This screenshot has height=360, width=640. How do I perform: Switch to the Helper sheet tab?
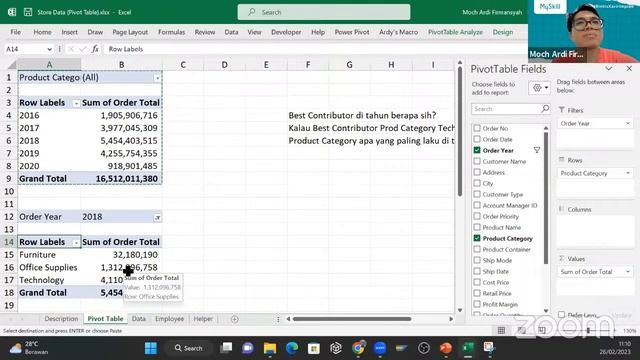point(203,319)
